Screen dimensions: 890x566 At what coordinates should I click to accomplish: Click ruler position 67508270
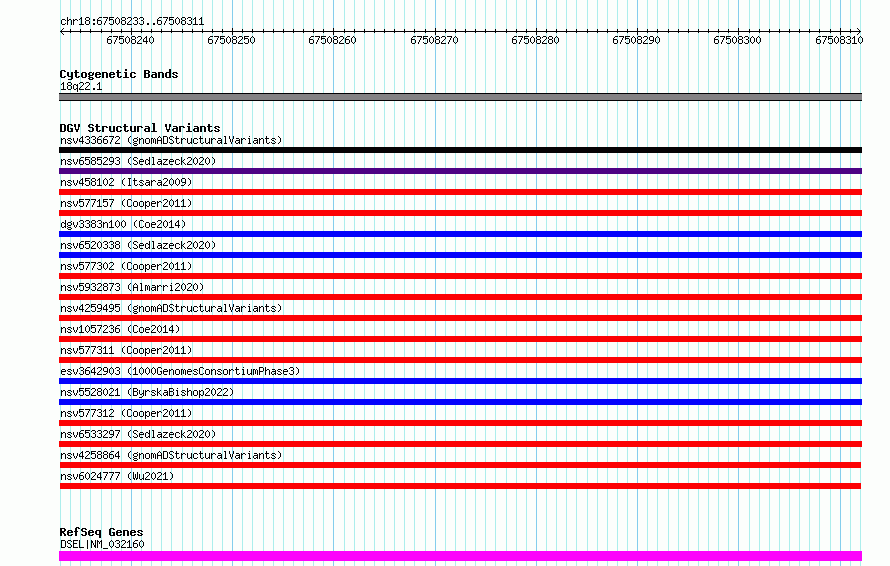pyautogui.click(x=434, y=40)
